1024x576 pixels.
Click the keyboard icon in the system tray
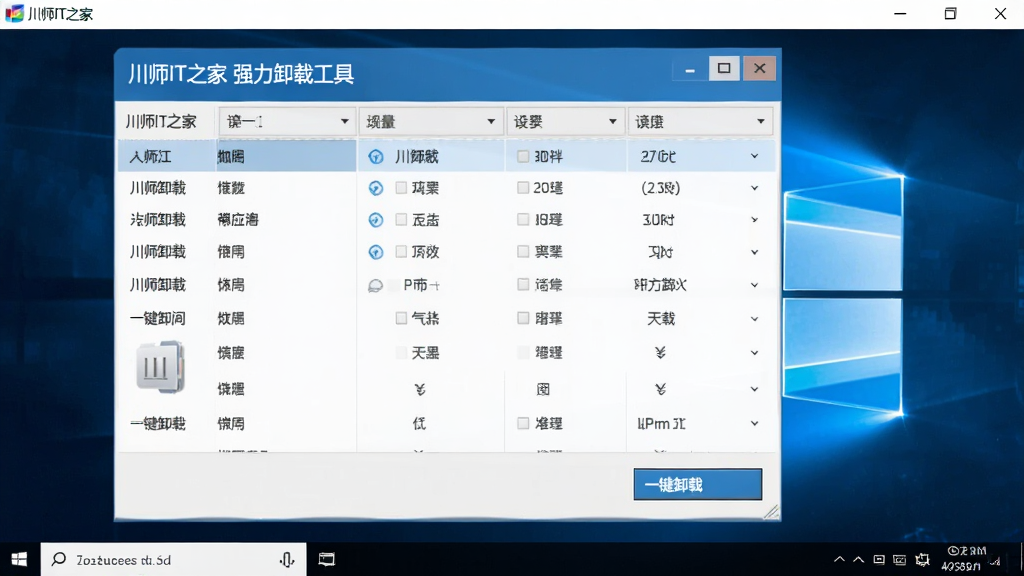tap(899, 560)
